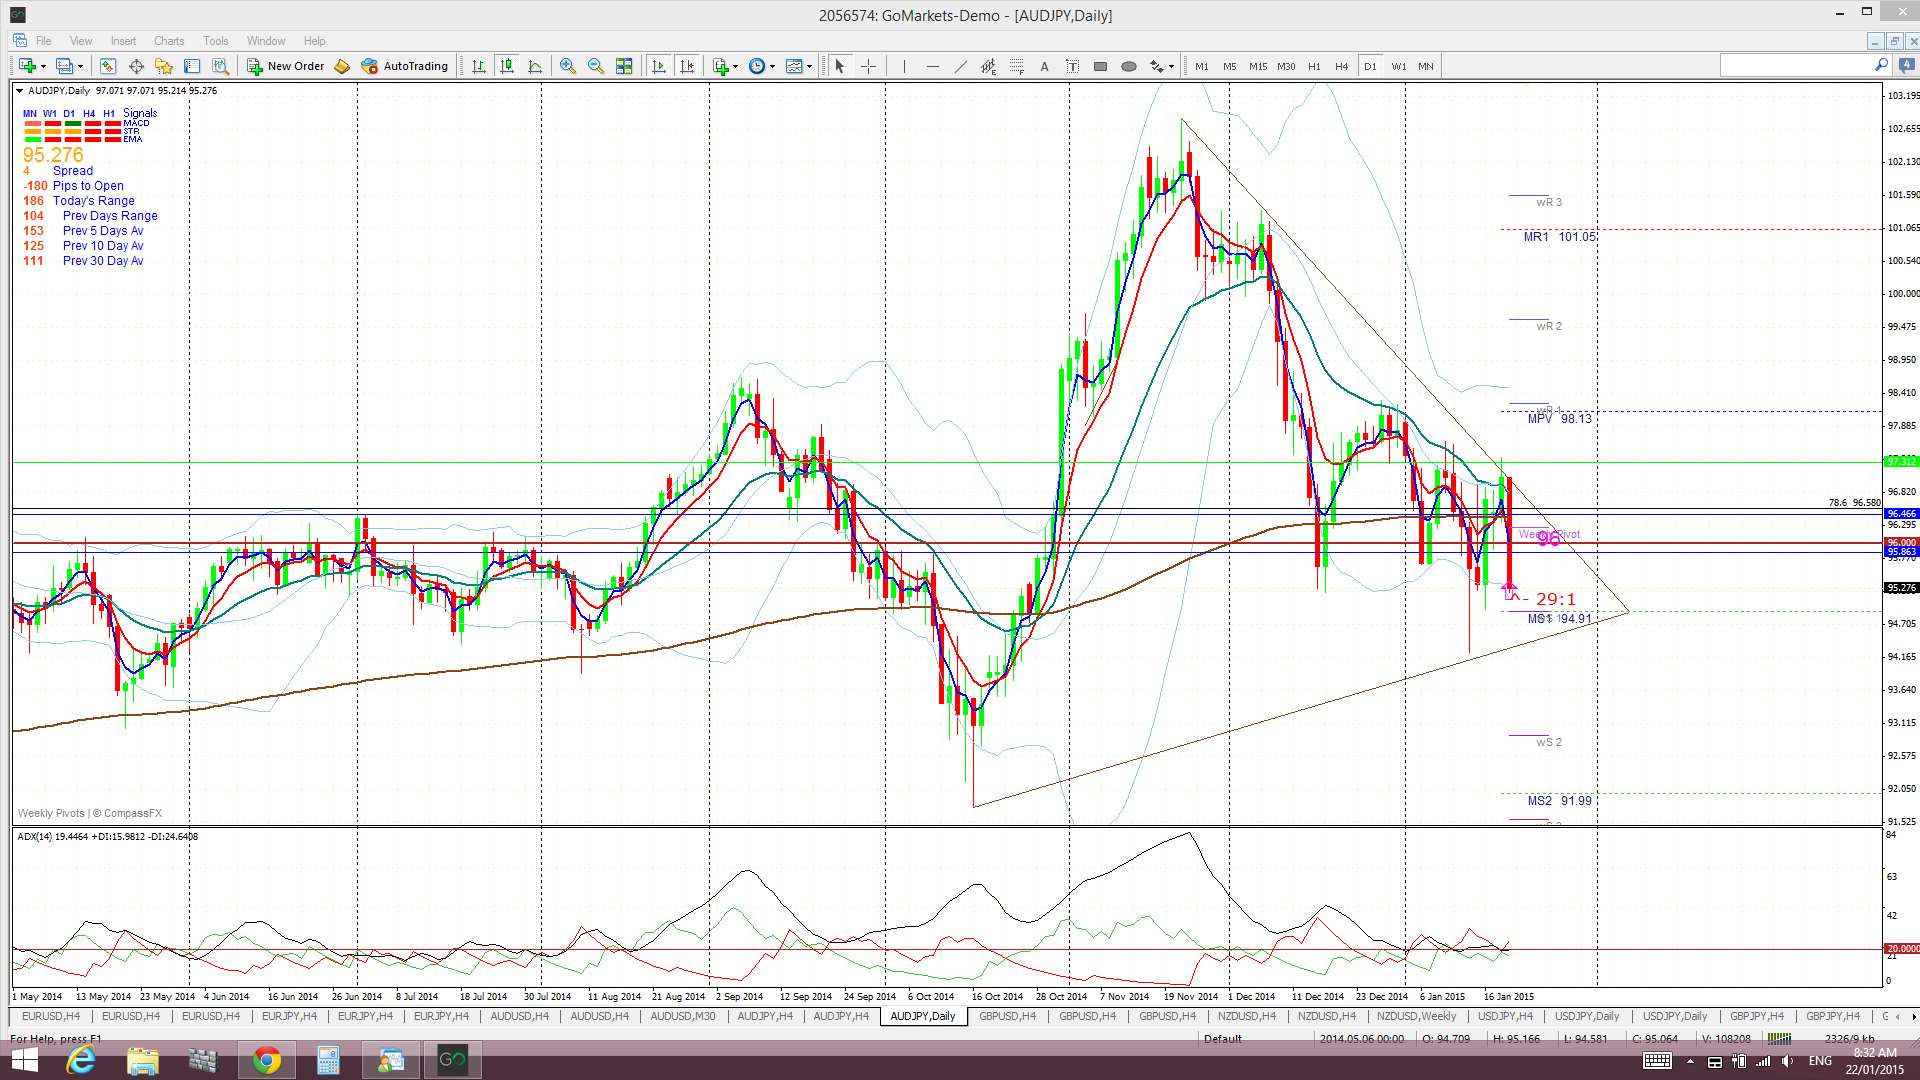Select the Crosshair tool
1920x1080 pixels.
(x=868, y=66)
